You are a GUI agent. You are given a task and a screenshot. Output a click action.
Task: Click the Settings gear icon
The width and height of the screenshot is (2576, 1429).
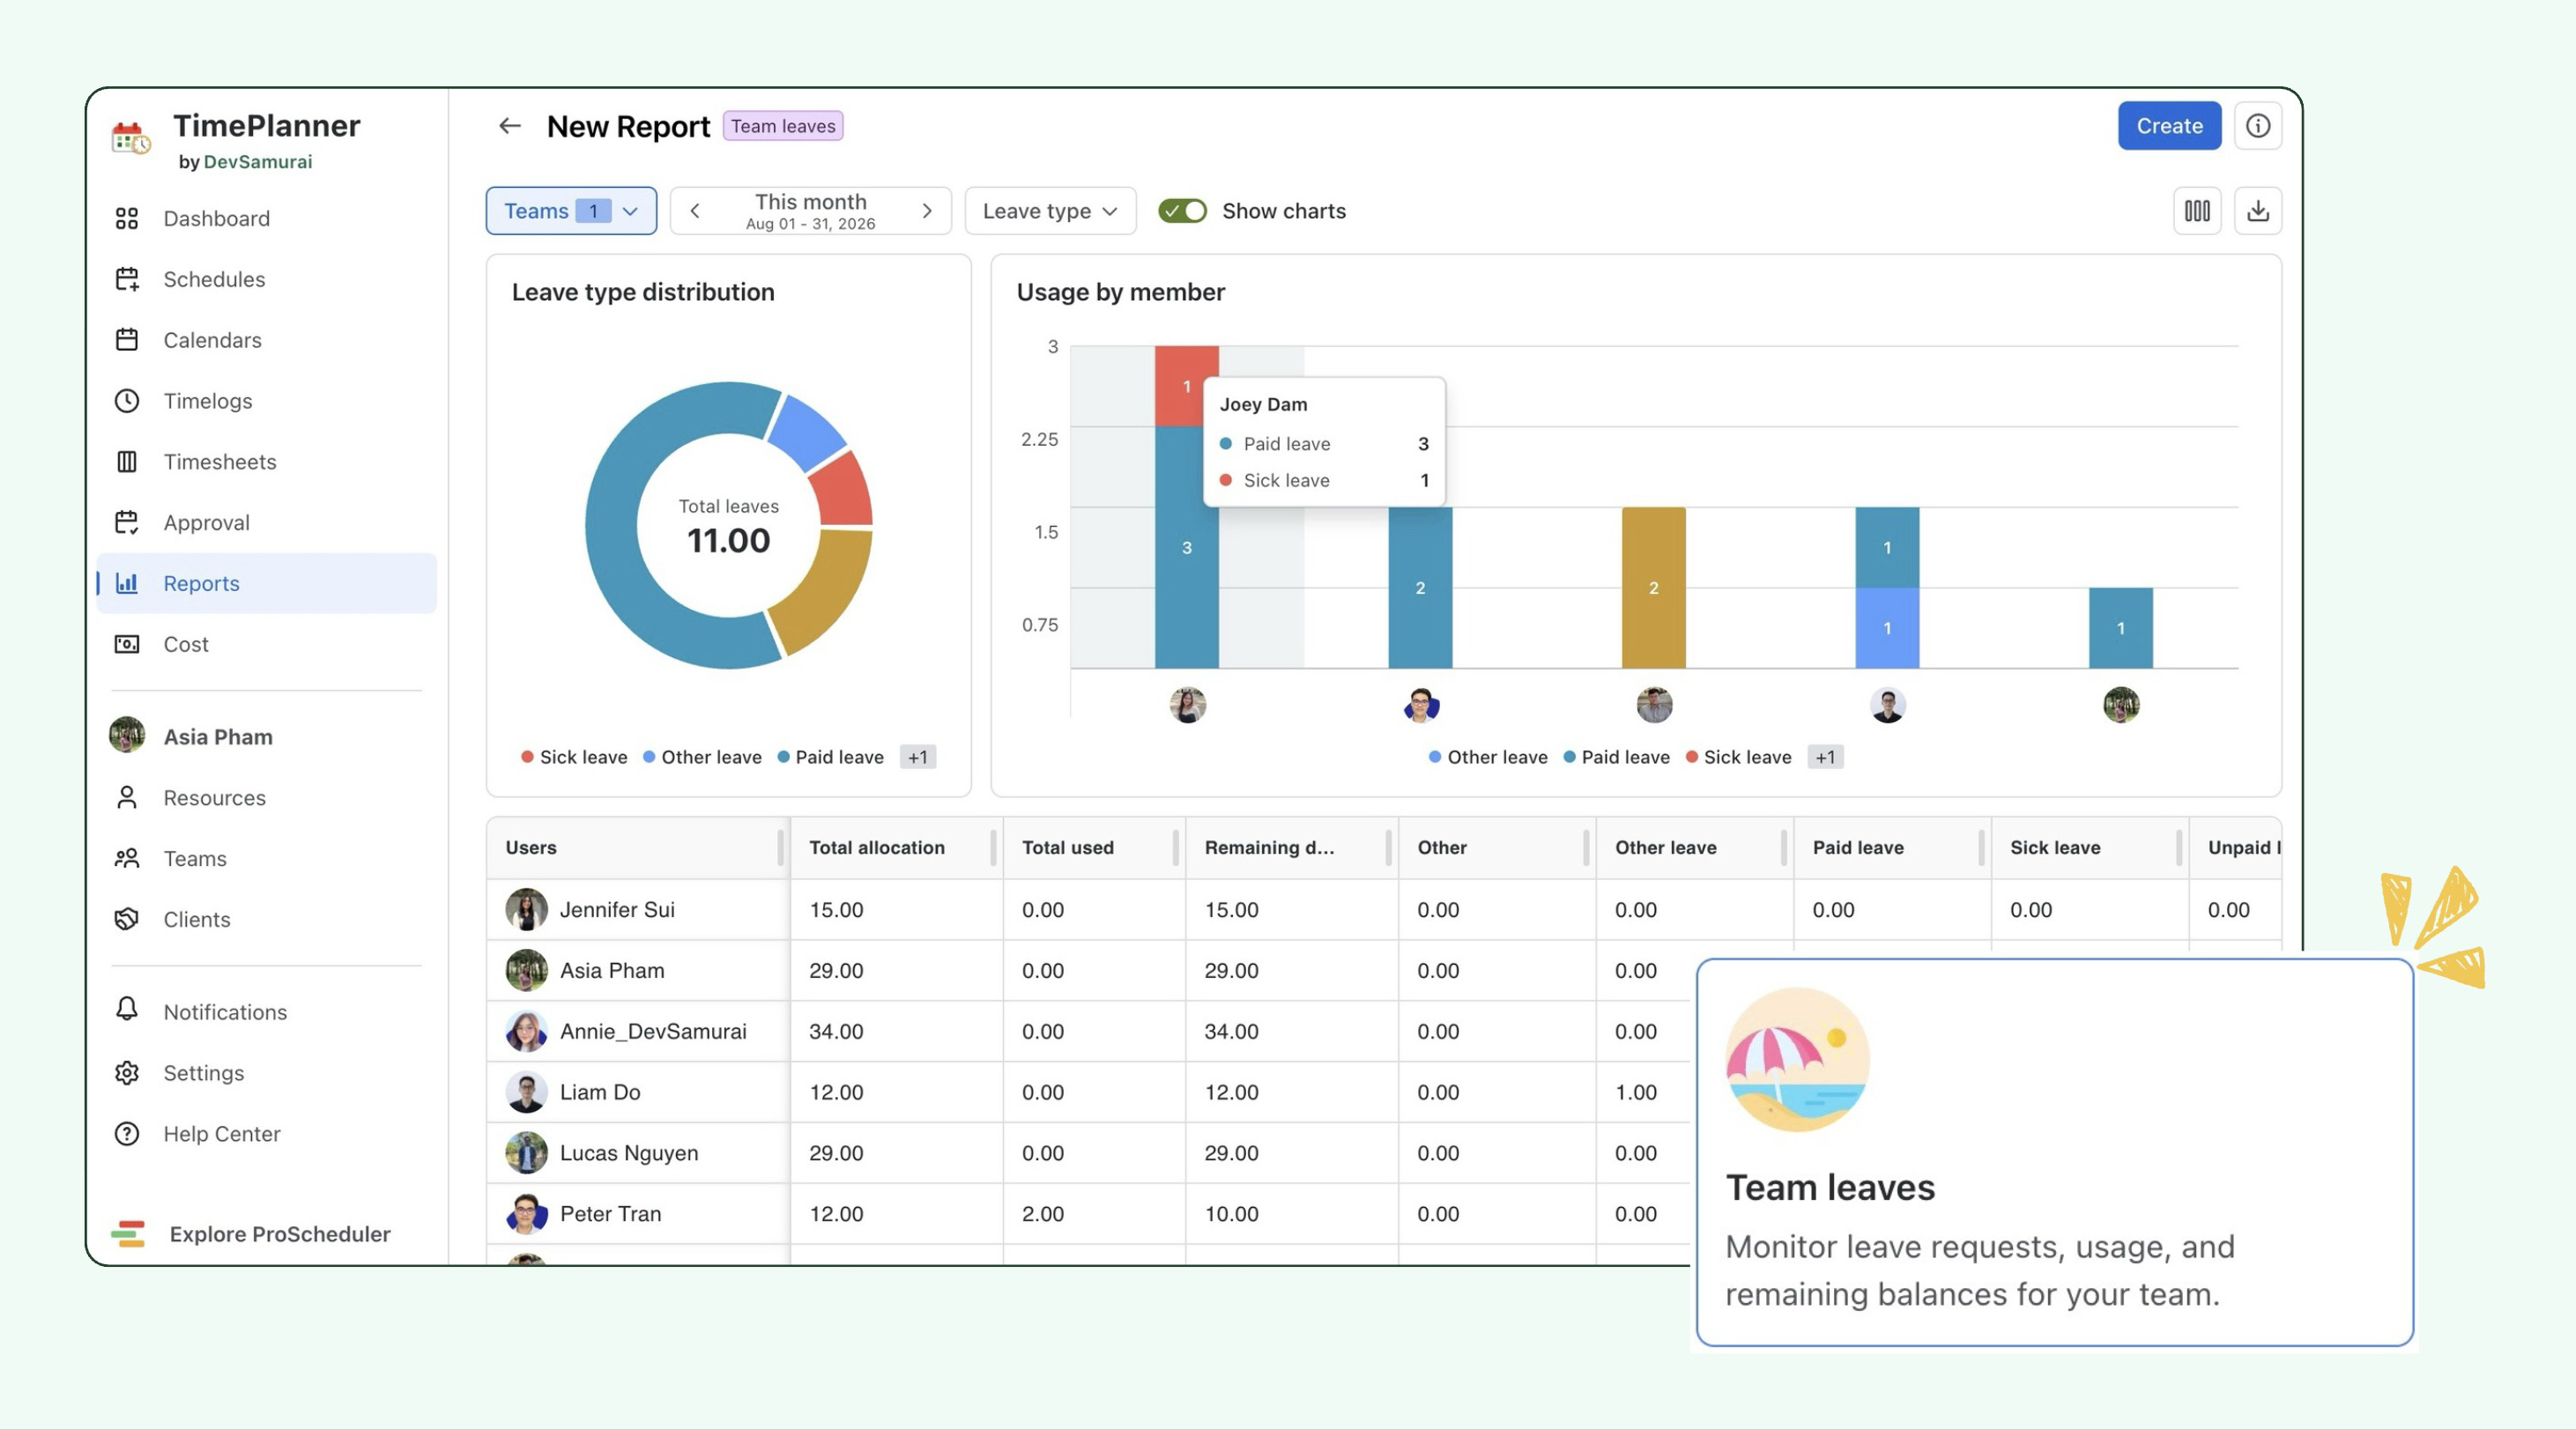127,1073
